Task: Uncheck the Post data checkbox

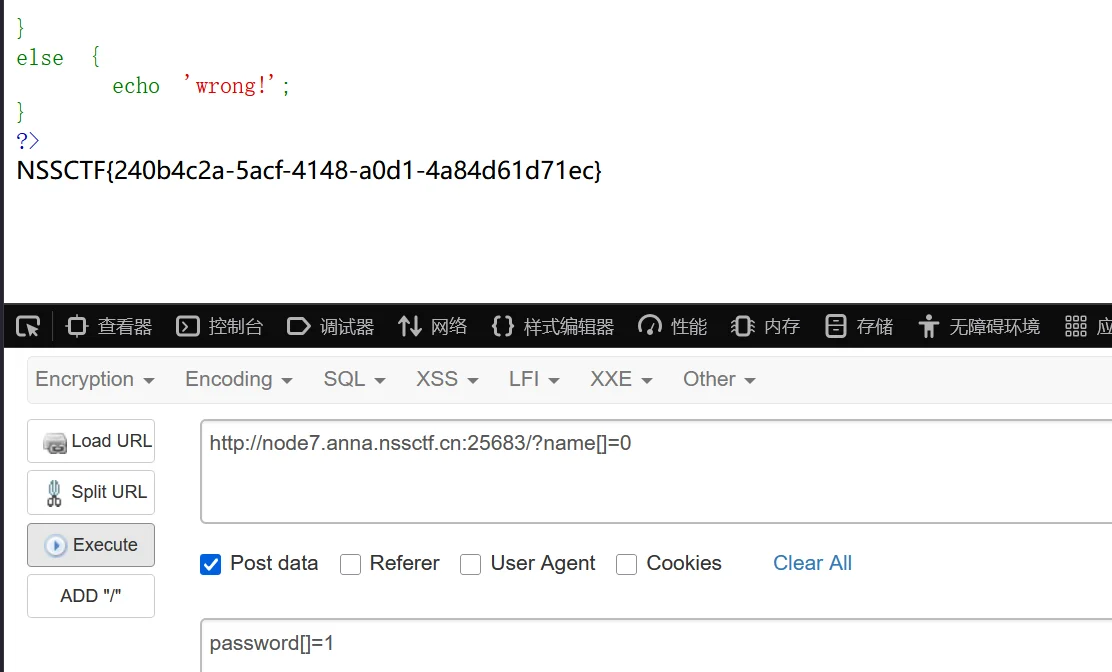Action: pos(211,564)
